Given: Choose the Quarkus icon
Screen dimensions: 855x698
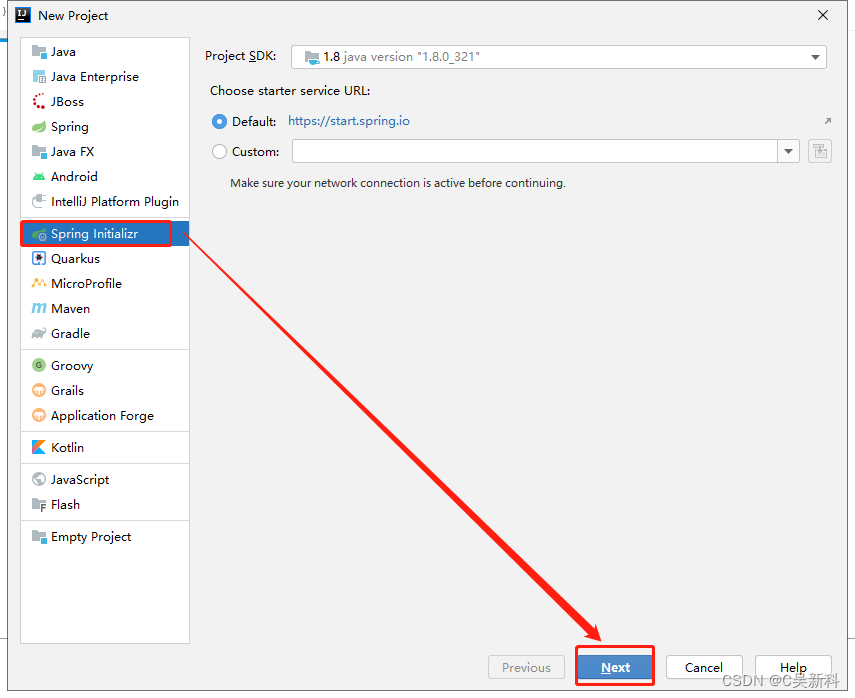Looking at the screenshot, I should point(39,258).
